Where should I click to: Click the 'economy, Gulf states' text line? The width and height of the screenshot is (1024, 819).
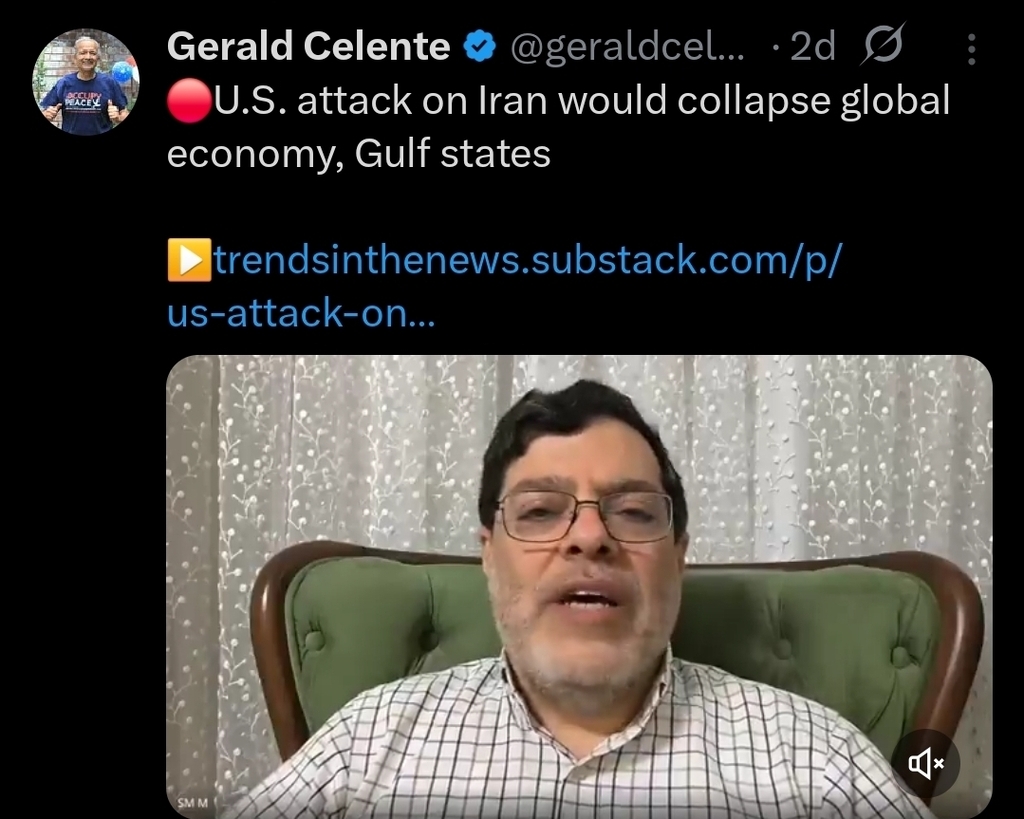(x=359, y=154)
